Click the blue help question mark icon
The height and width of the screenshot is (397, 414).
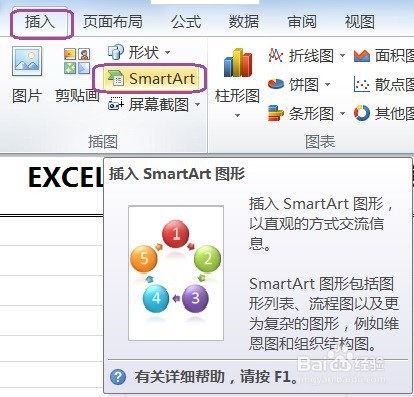[118, 377]
